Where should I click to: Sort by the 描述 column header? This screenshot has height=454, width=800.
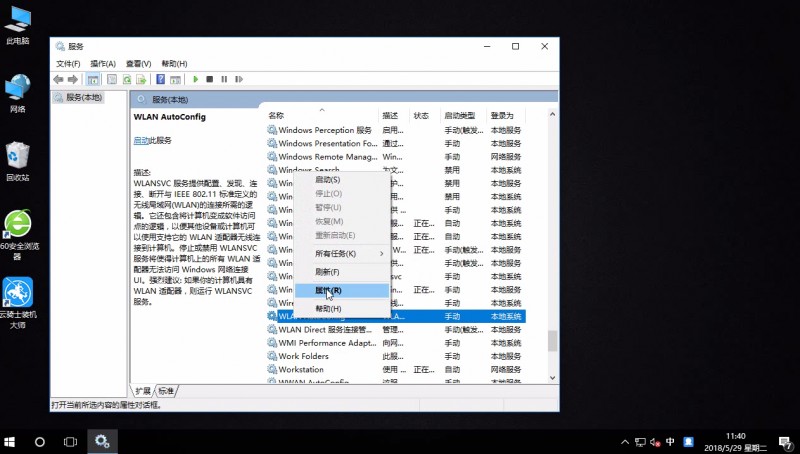394,116
